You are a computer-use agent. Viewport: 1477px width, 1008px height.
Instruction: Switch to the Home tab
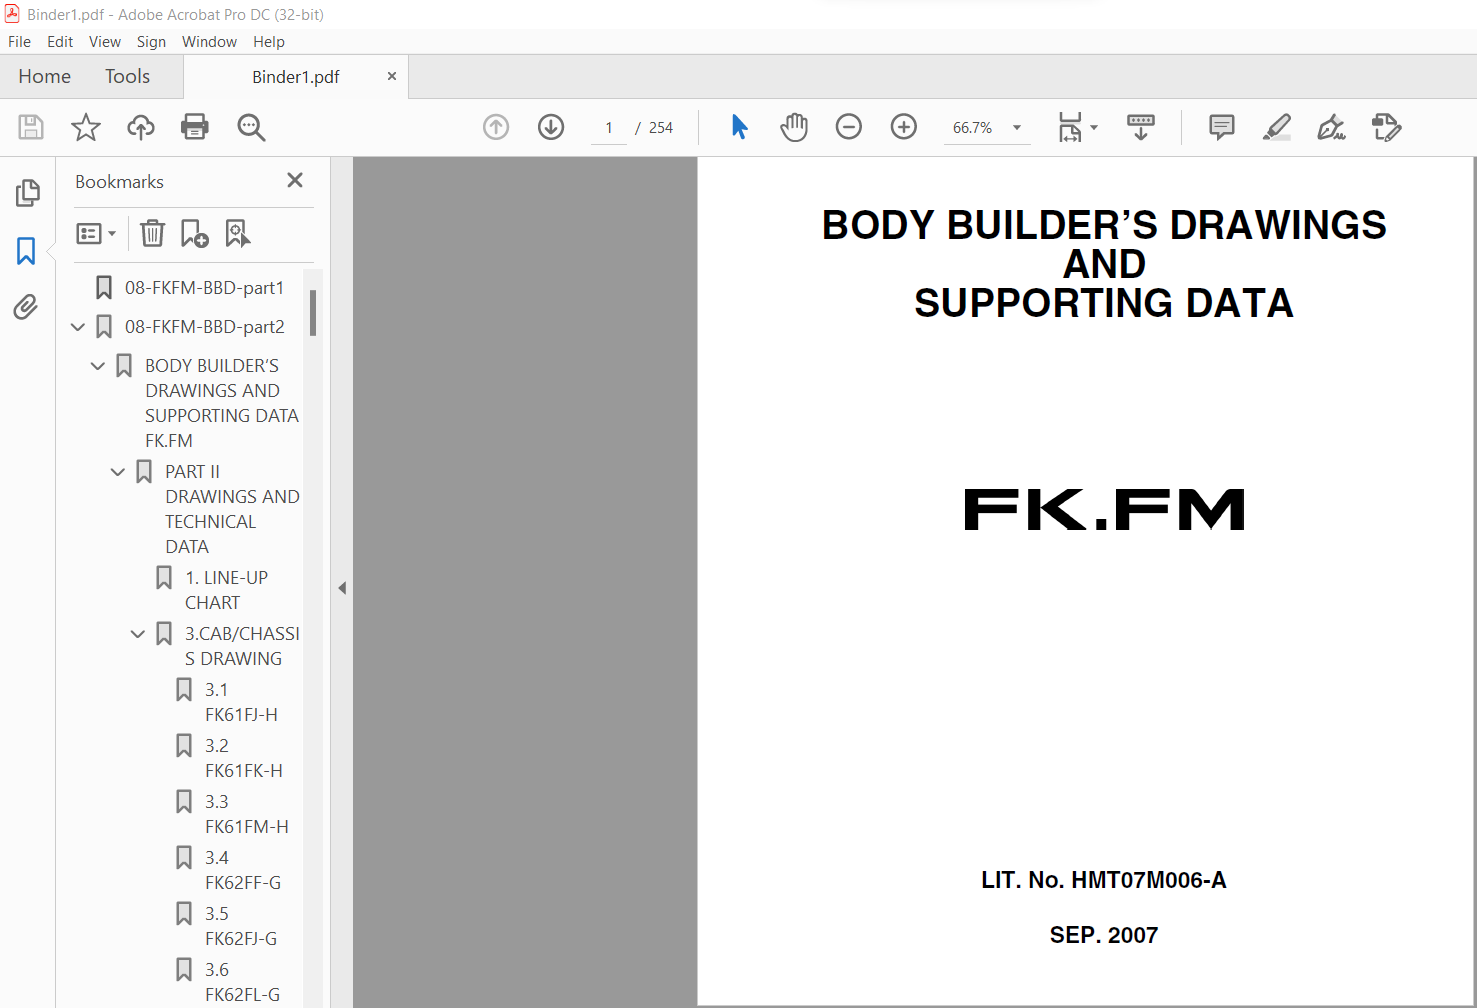tap(45, 77)
